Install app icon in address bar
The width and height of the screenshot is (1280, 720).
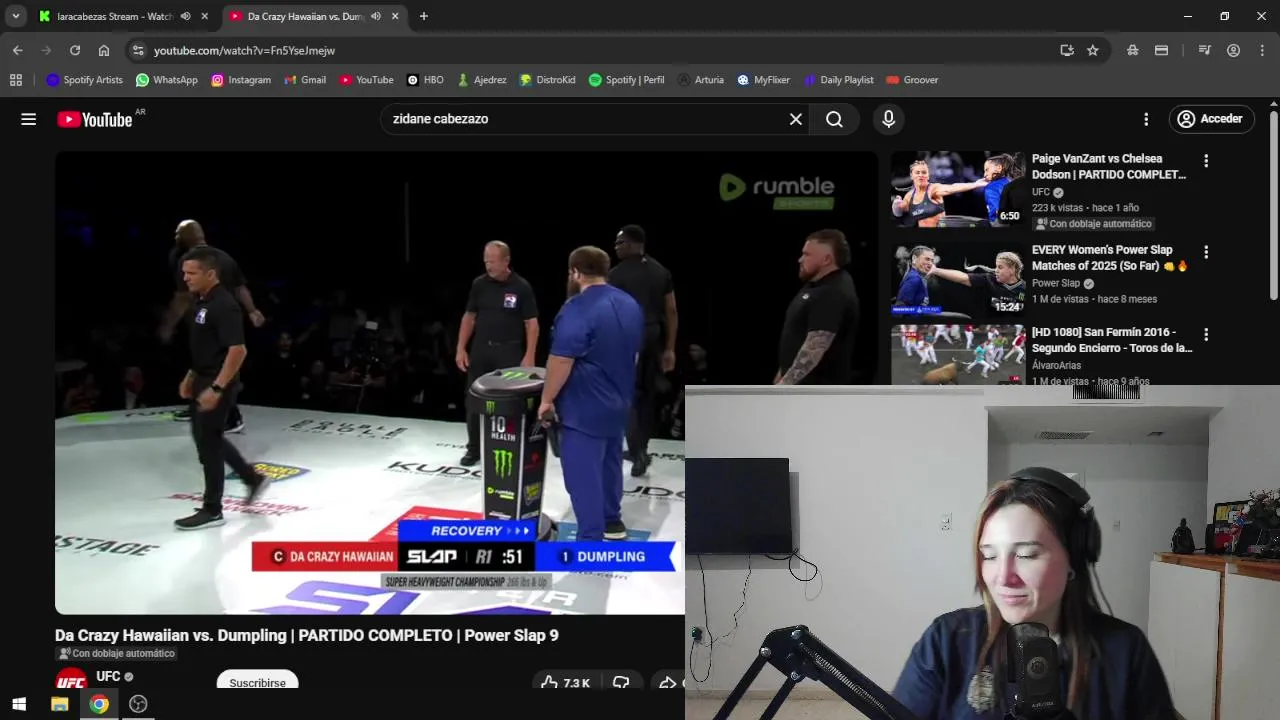(x=1067, y=50)
